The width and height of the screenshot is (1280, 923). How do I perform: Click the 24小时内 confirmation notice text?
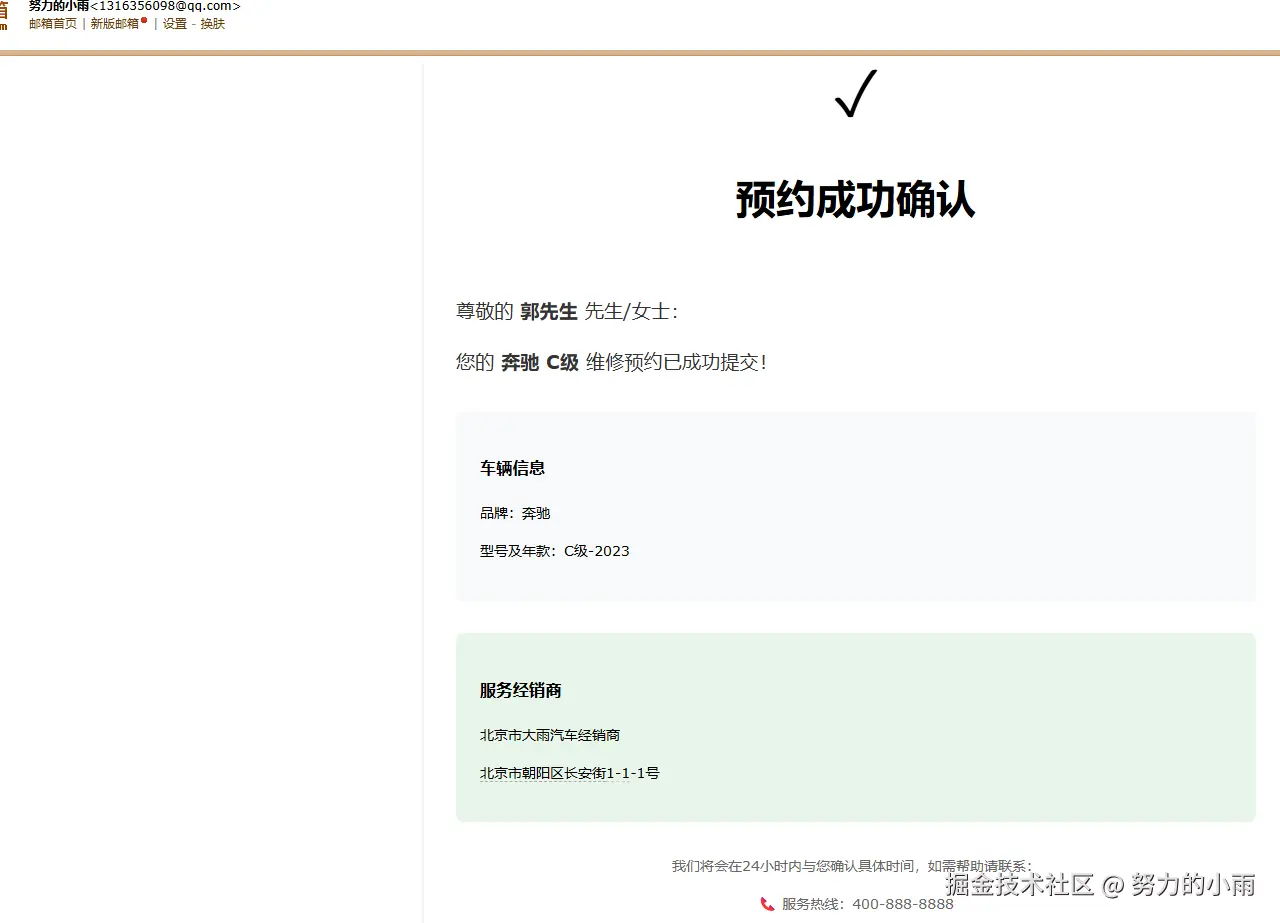coord(852,866)
